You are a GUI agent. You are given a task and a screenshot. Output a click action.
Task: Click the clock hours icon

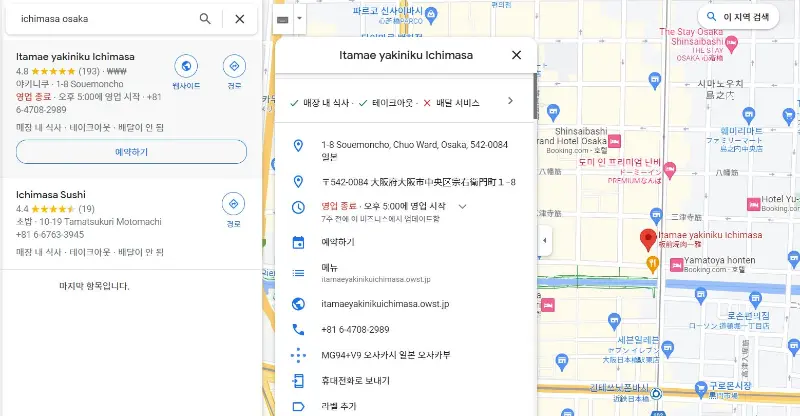click(298, 207)
